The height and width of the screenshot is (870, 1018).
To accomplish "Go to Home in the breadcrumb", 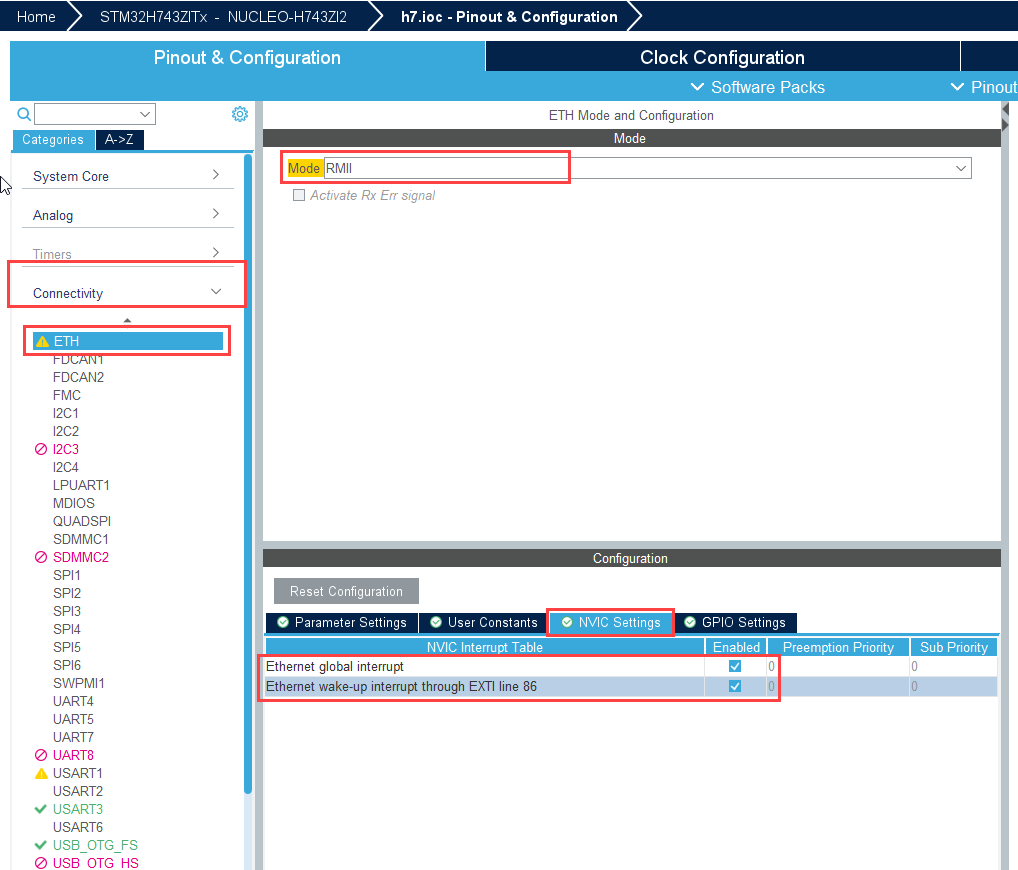I will (x=36, y=16).
